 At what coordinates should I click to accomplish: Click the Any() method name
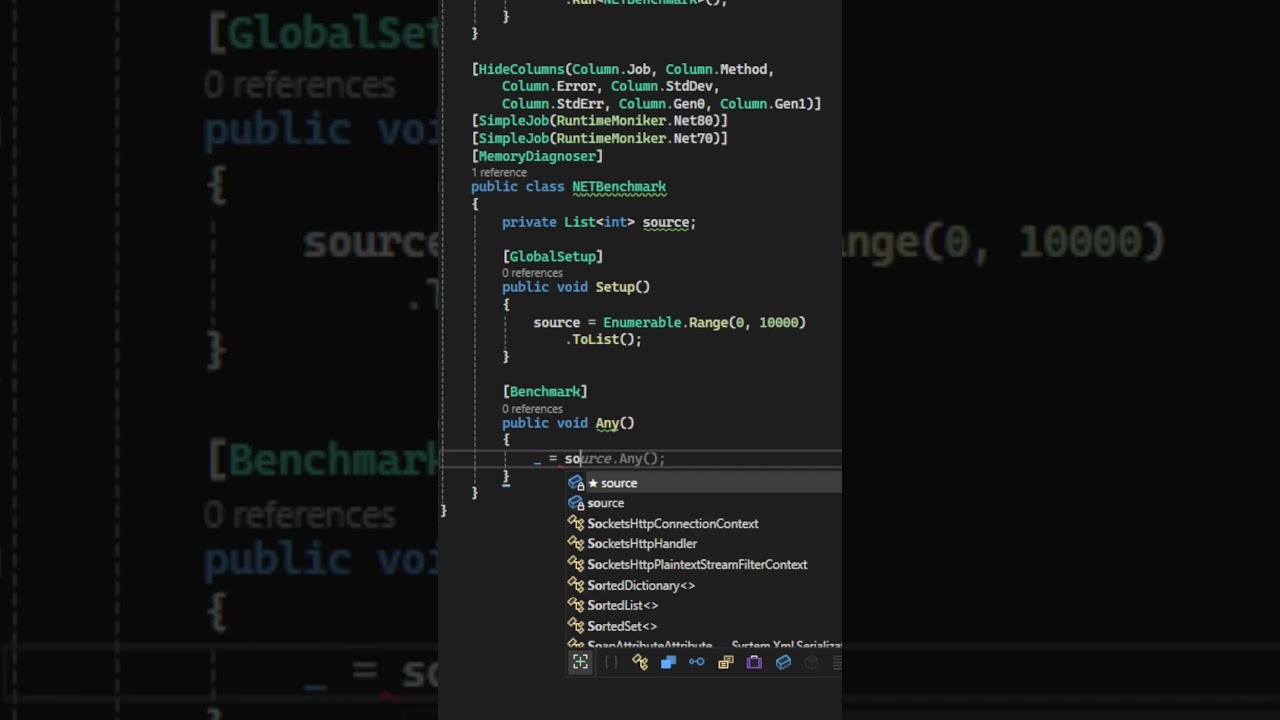pos(615,423)
